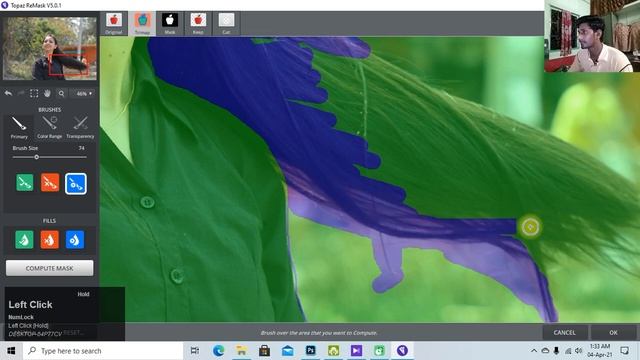
Task: Choose the red Cut brush
Action: tap(50, 183)
